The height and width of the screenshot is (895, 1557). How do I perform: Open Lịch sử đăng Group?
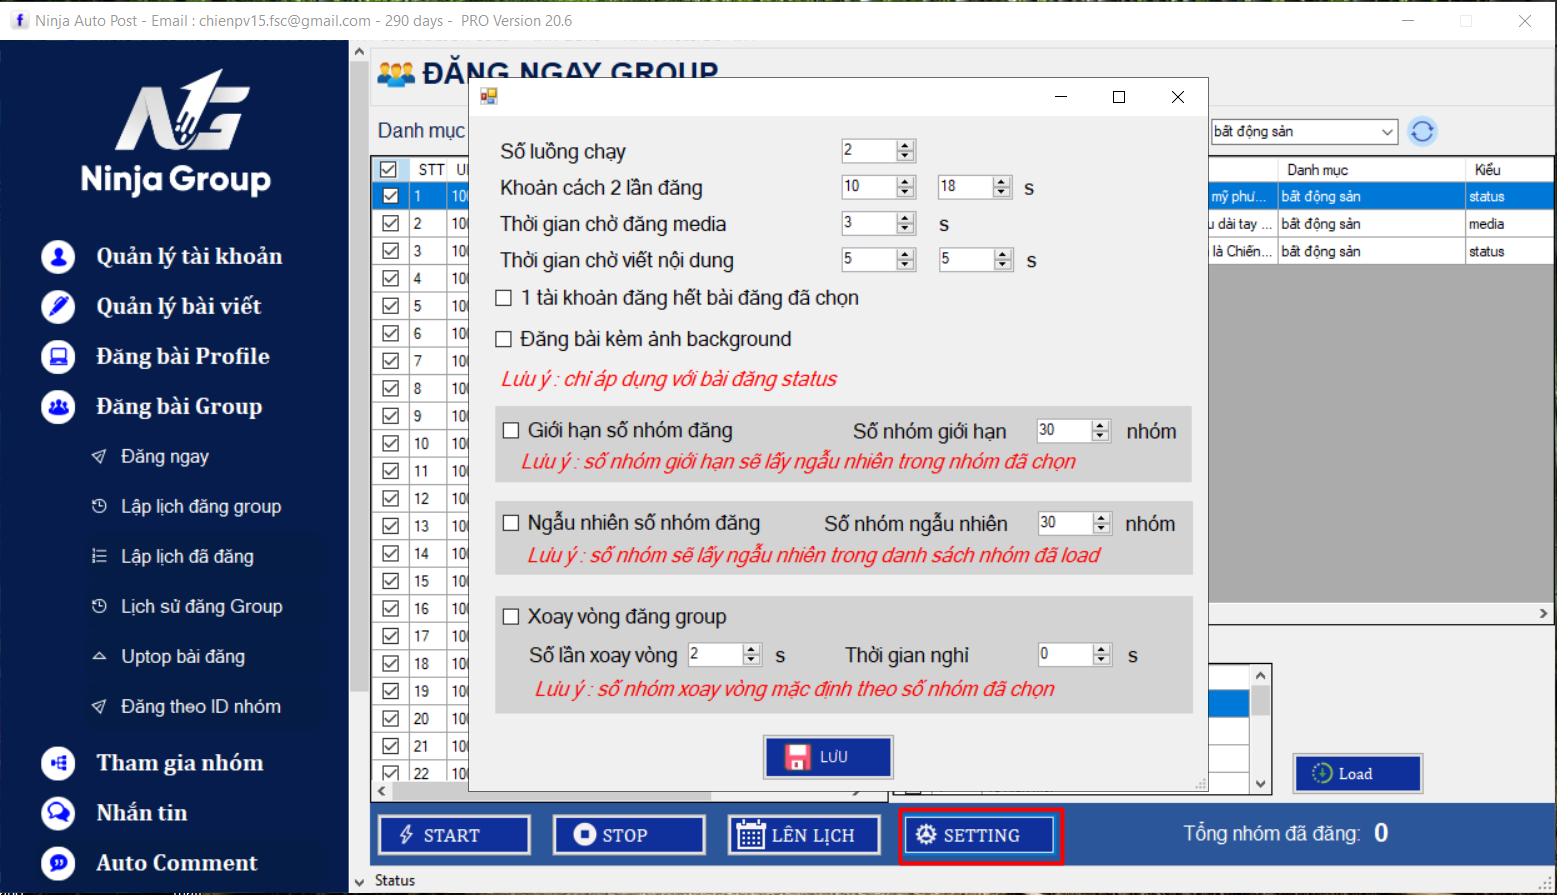click(202, 607)
